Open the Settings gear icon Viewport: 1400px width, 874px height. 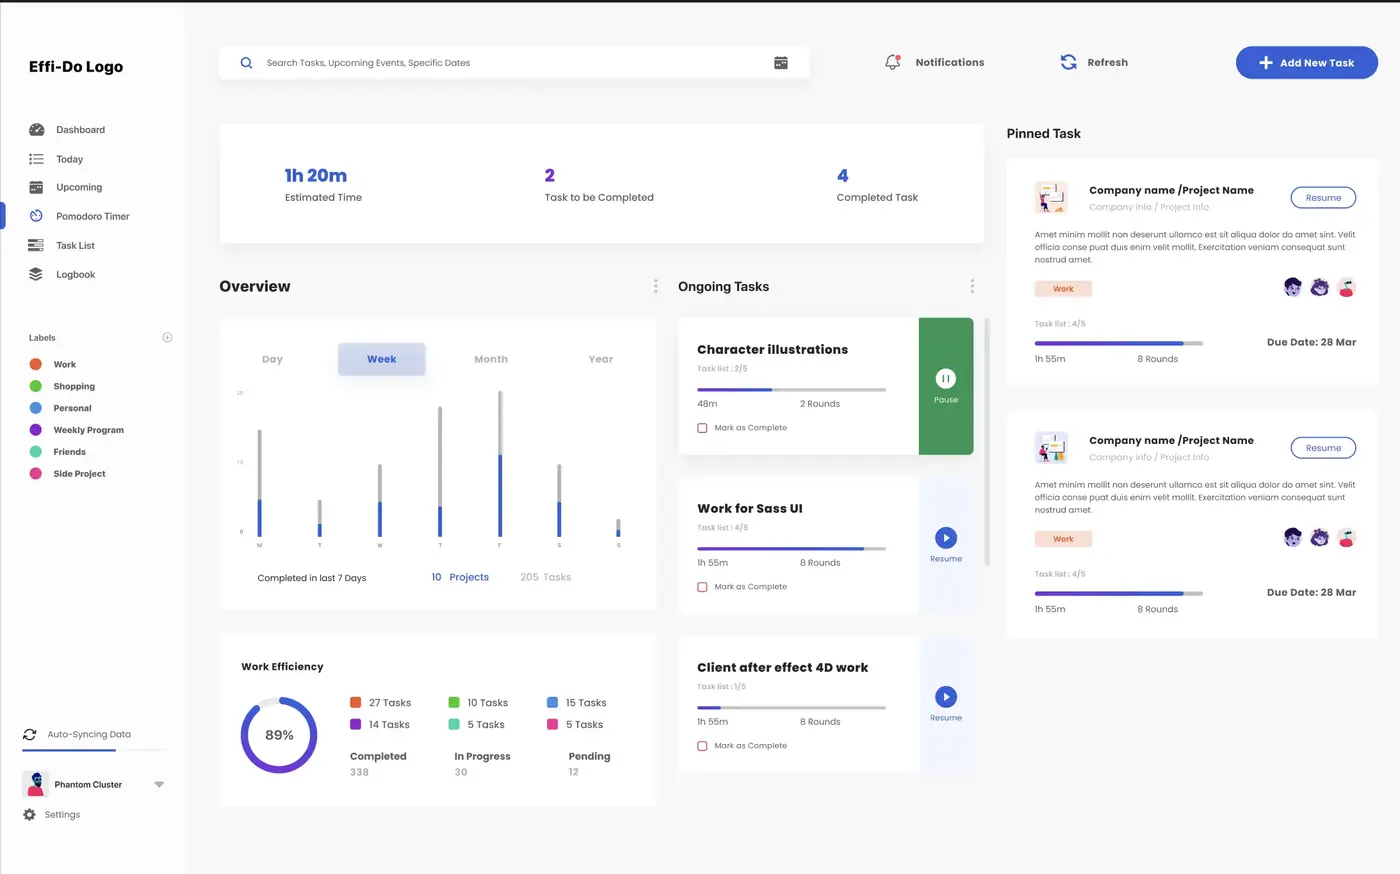pos(29,815)
